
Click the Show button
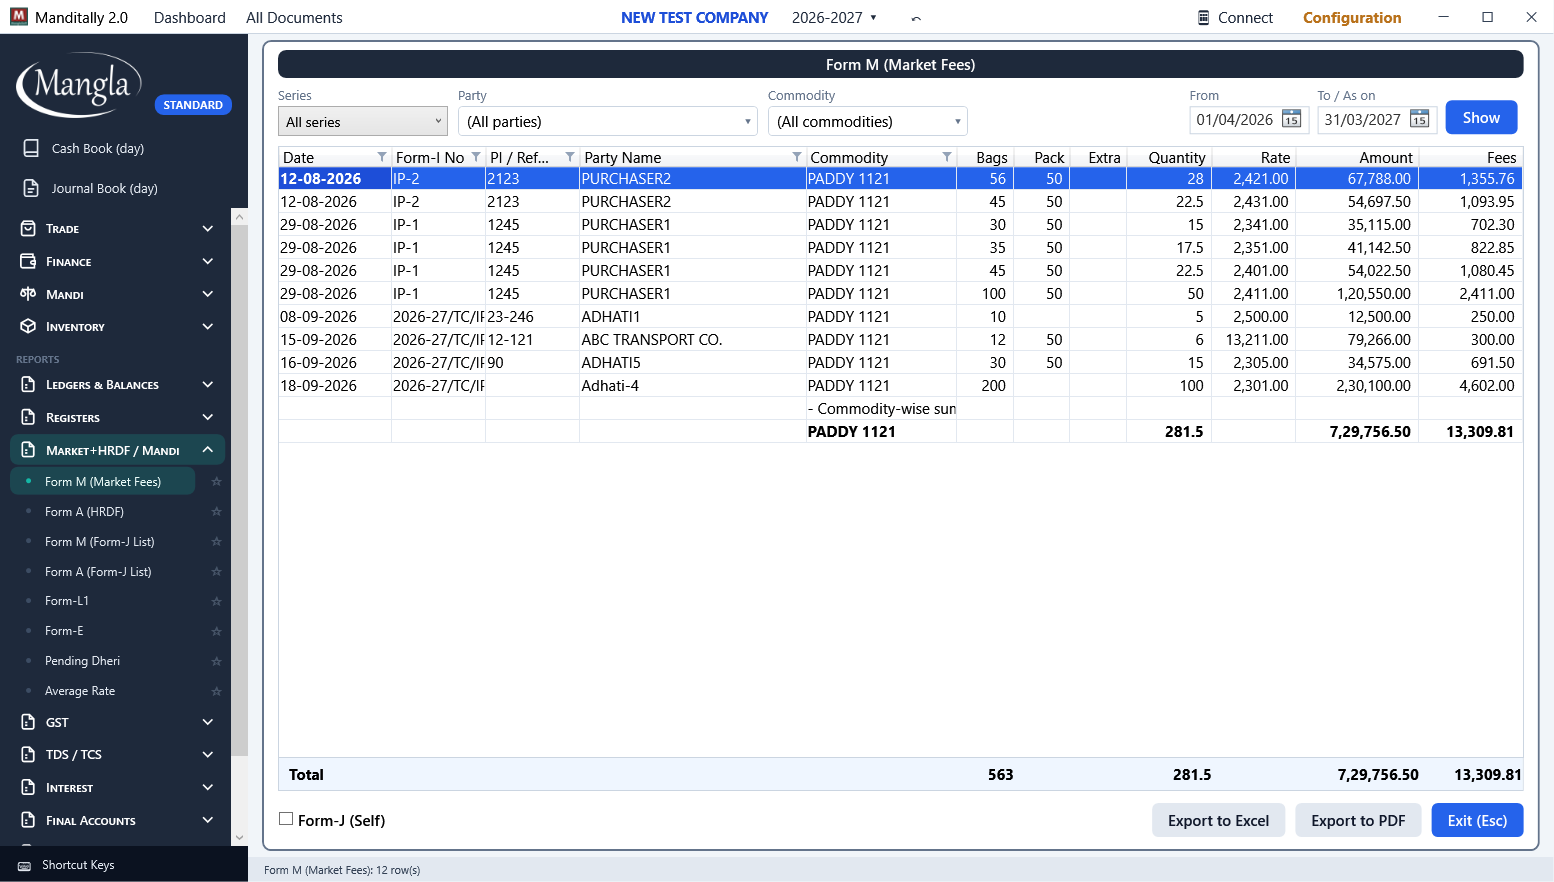click(x=1481, y=118)
